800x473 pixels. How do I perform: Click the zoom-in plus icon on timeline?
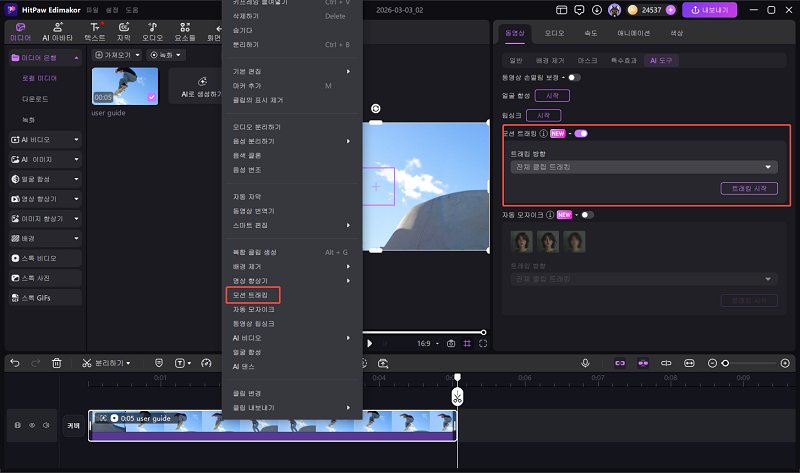785,363
